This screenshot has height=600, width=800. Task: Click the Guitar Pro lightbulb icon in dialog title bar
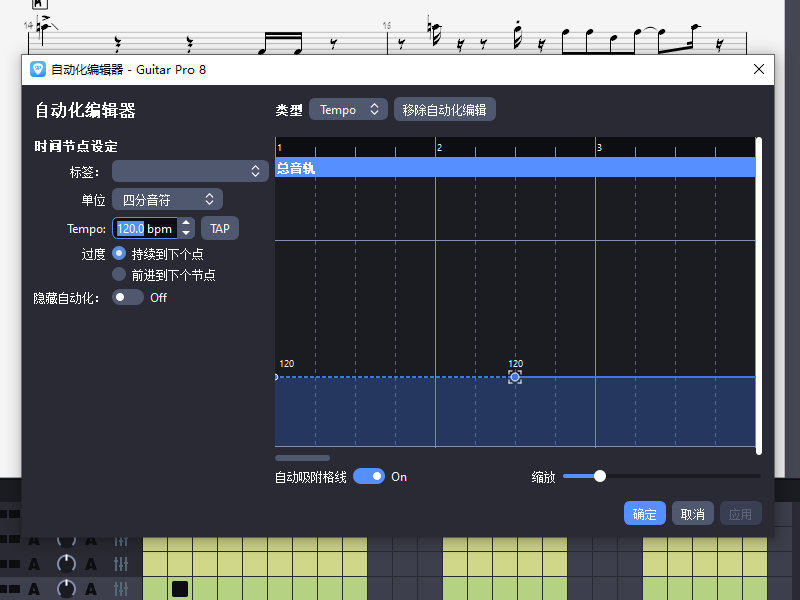pos(38,70)
